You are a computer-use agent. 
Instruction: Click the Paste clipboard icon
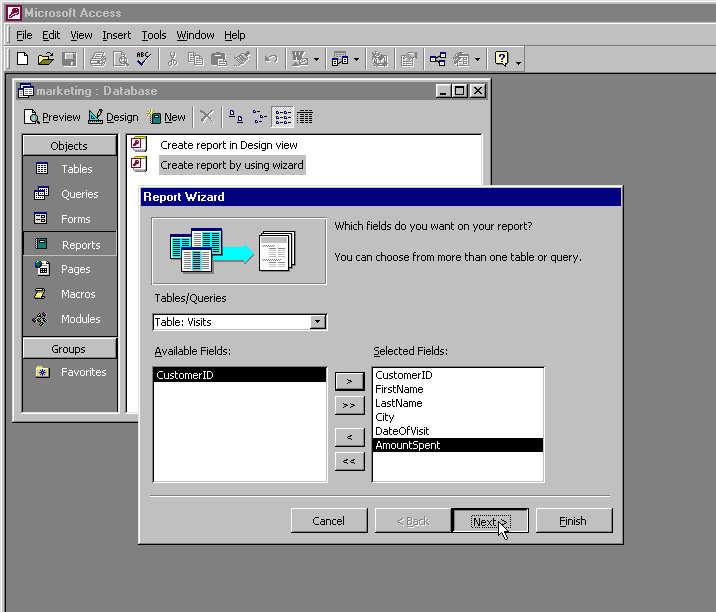coord(219,59)
